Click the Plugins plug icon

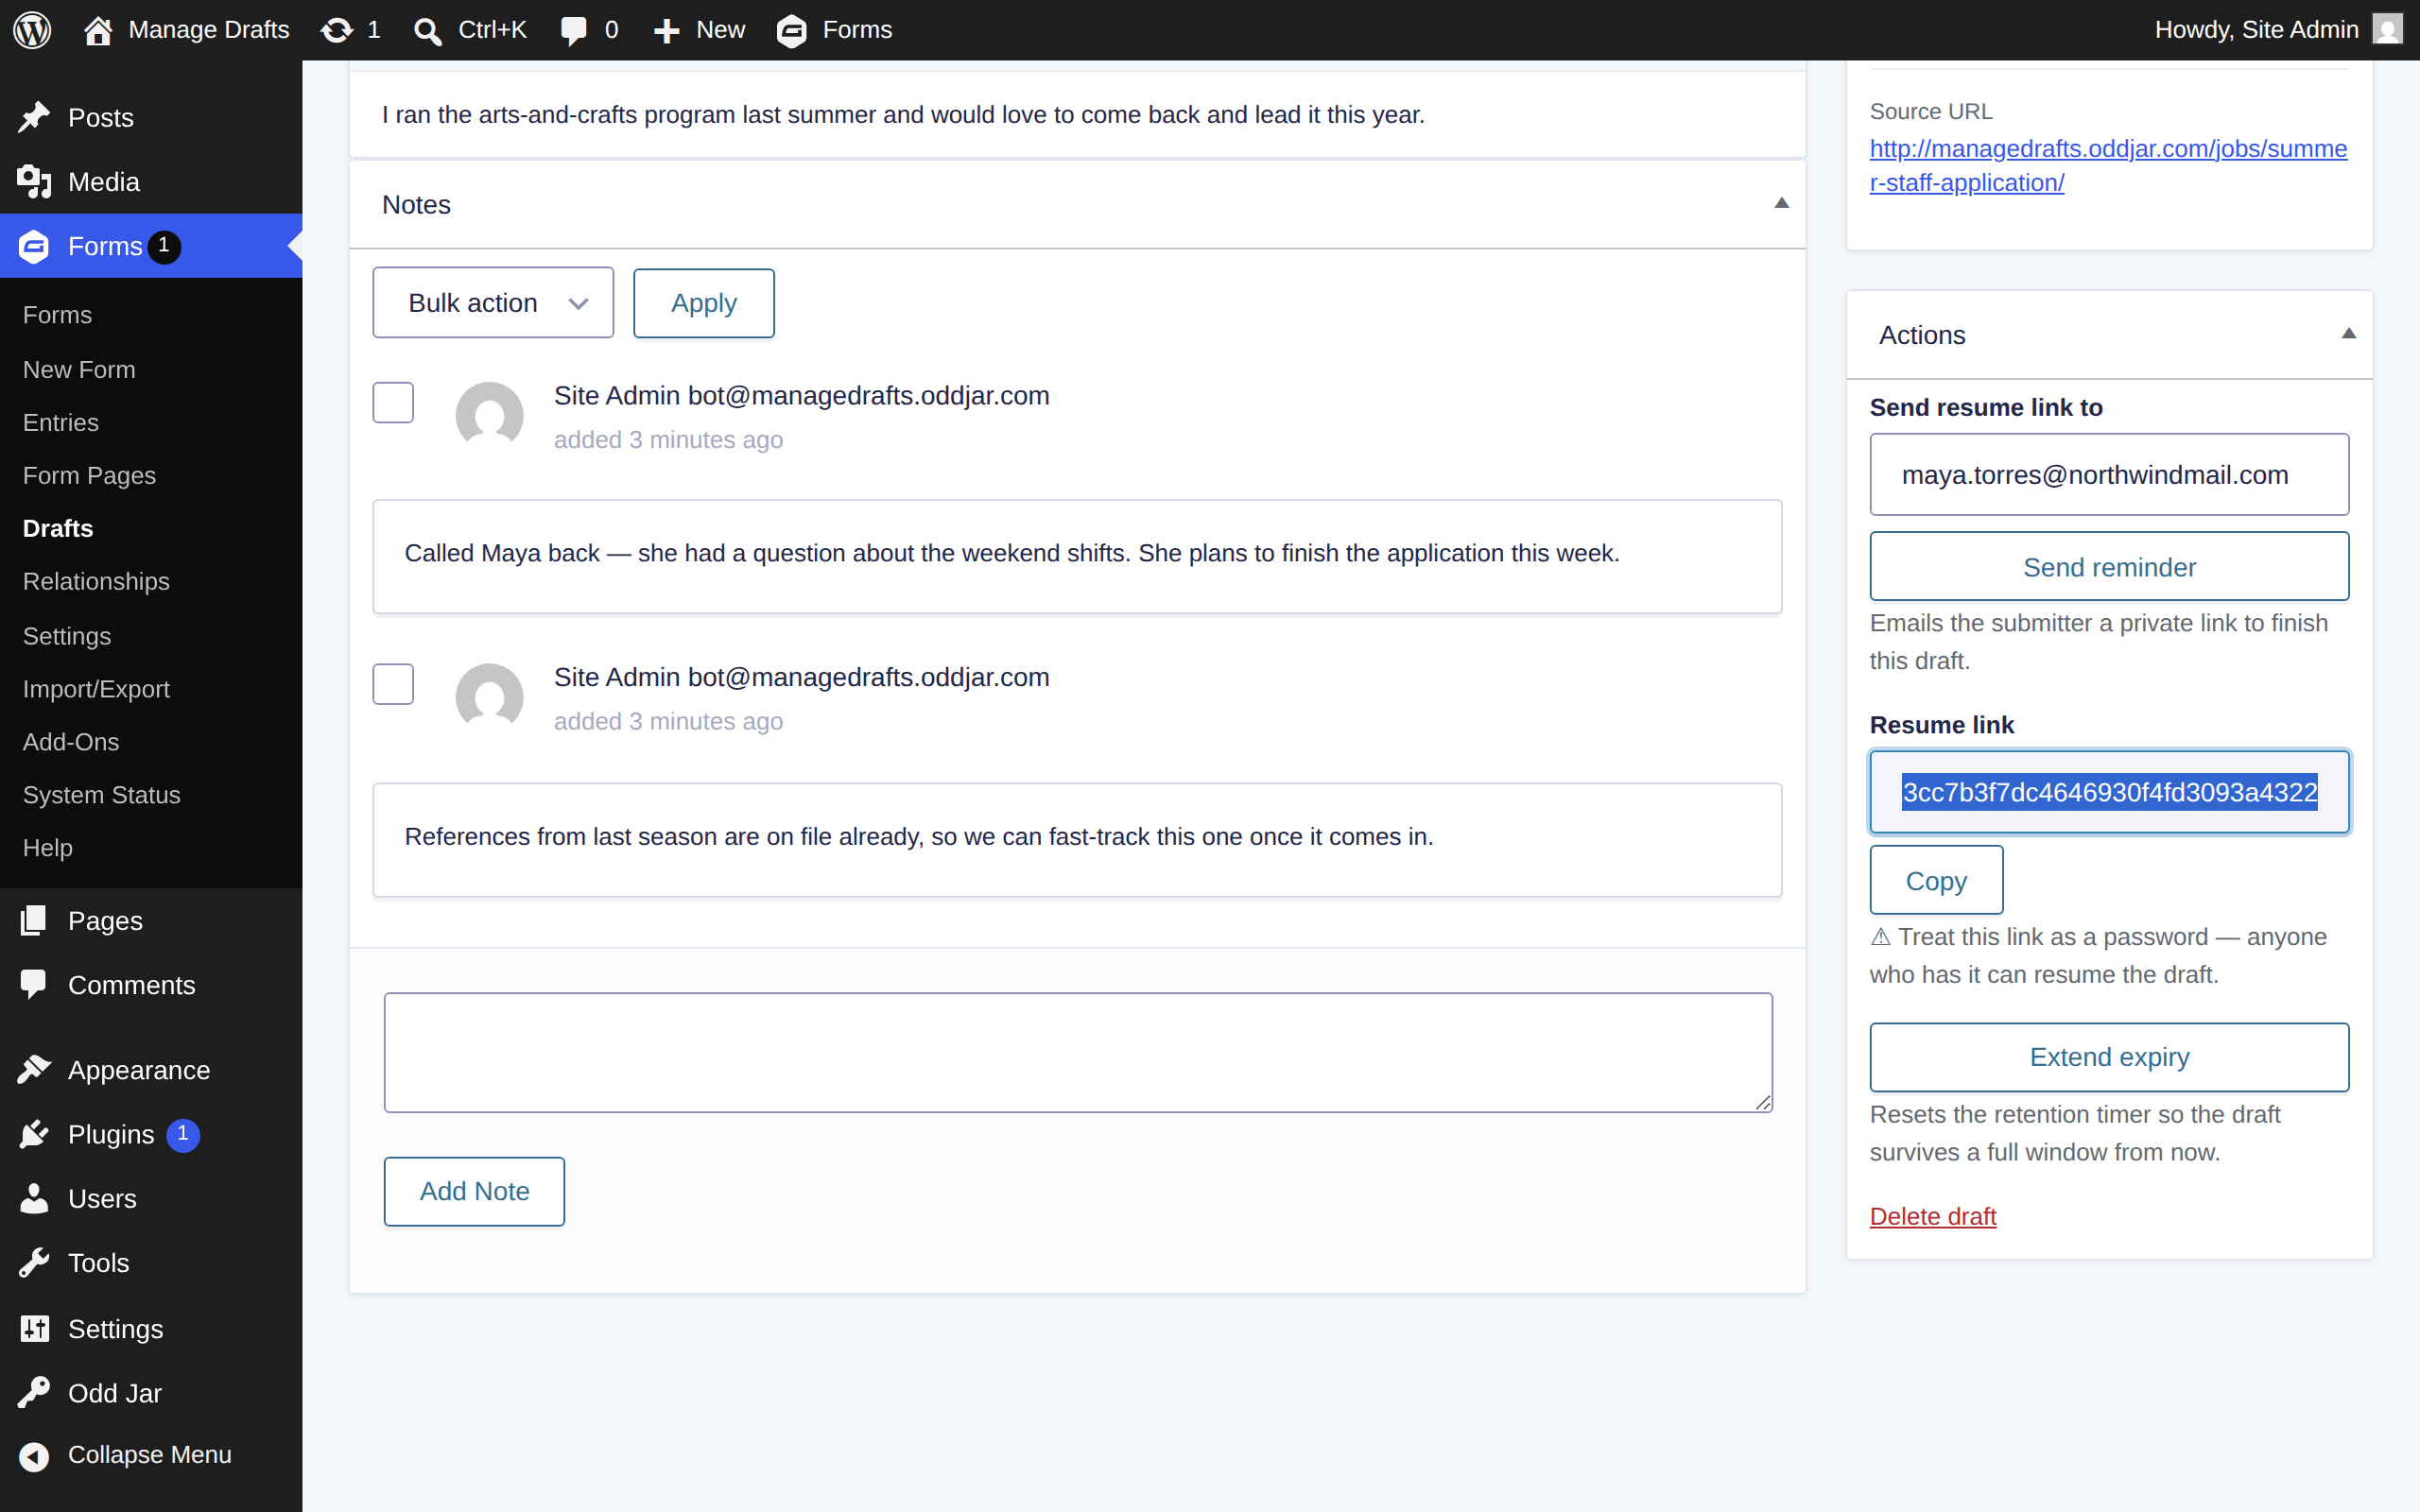[x=34, y=1134]
